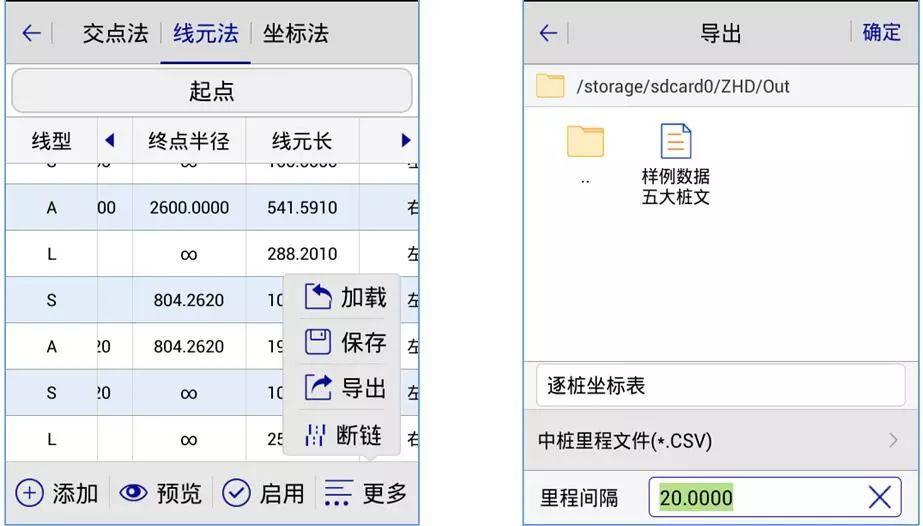
Task: Click the 逐桩坐标表 filename field
Action: pos(721,385)
